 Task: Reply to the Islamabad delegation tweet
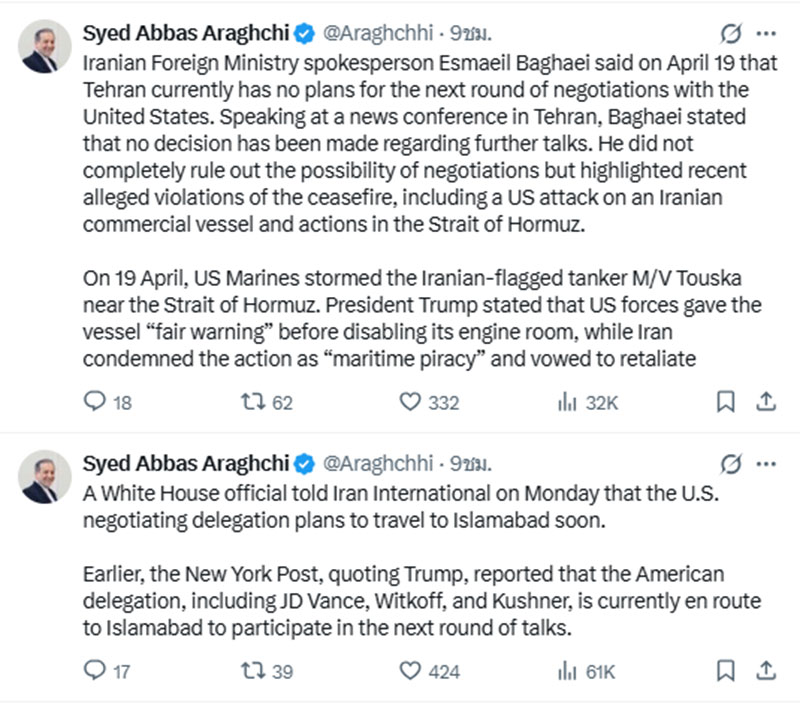coord(95,670)
